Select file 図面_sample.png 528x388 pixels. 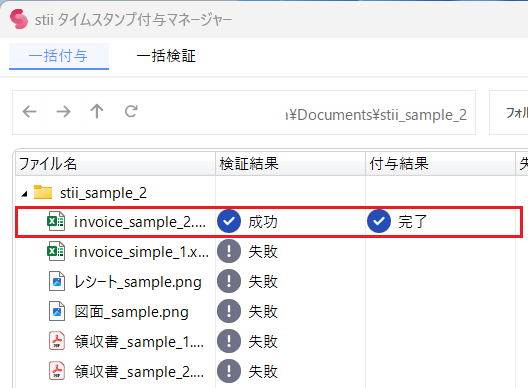click(x=131, y=312)
